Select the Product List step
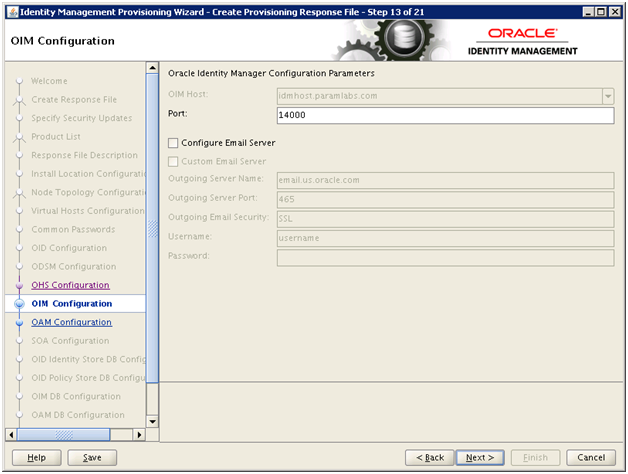This screenshot has width=628, height=474. click(56, 137)
